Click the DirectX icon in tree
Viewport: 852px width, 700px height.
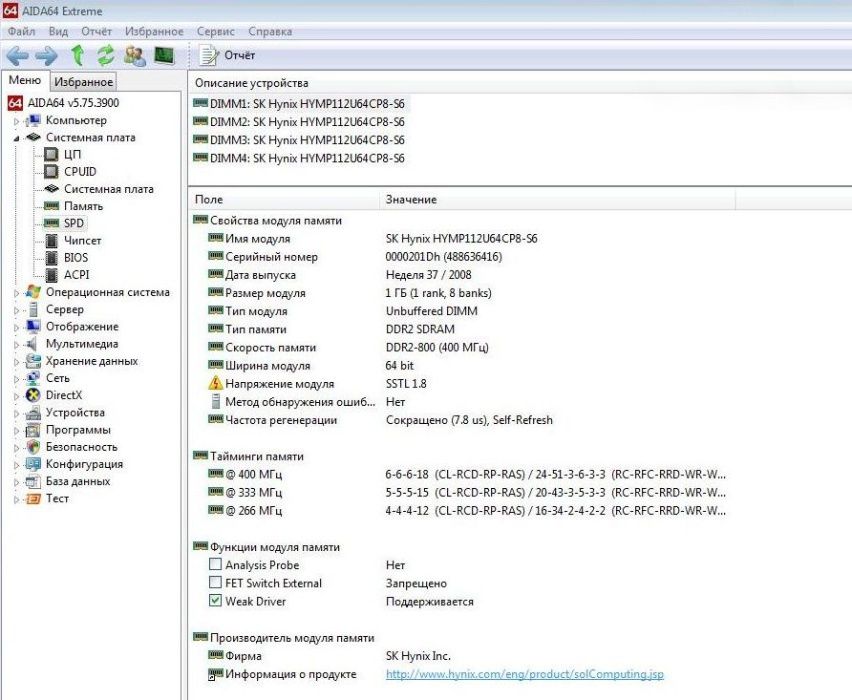click(33, 395)
